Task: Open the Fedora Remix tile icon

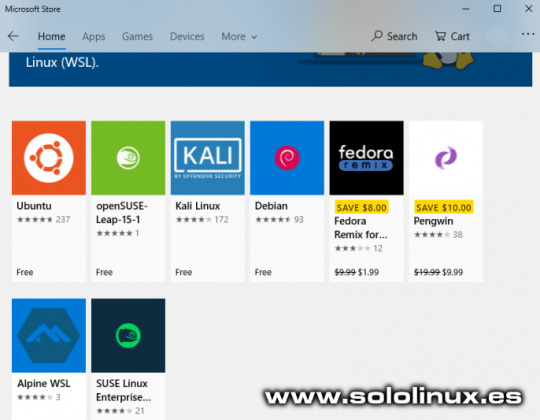Action: pos(366,158)
